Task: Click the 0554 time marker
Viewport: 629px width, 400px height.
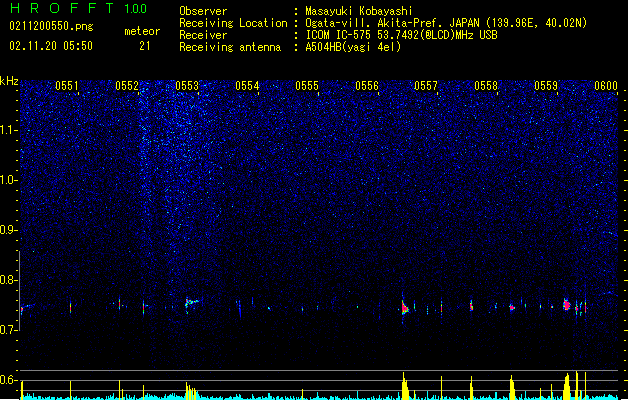Action: pos(247,86)
